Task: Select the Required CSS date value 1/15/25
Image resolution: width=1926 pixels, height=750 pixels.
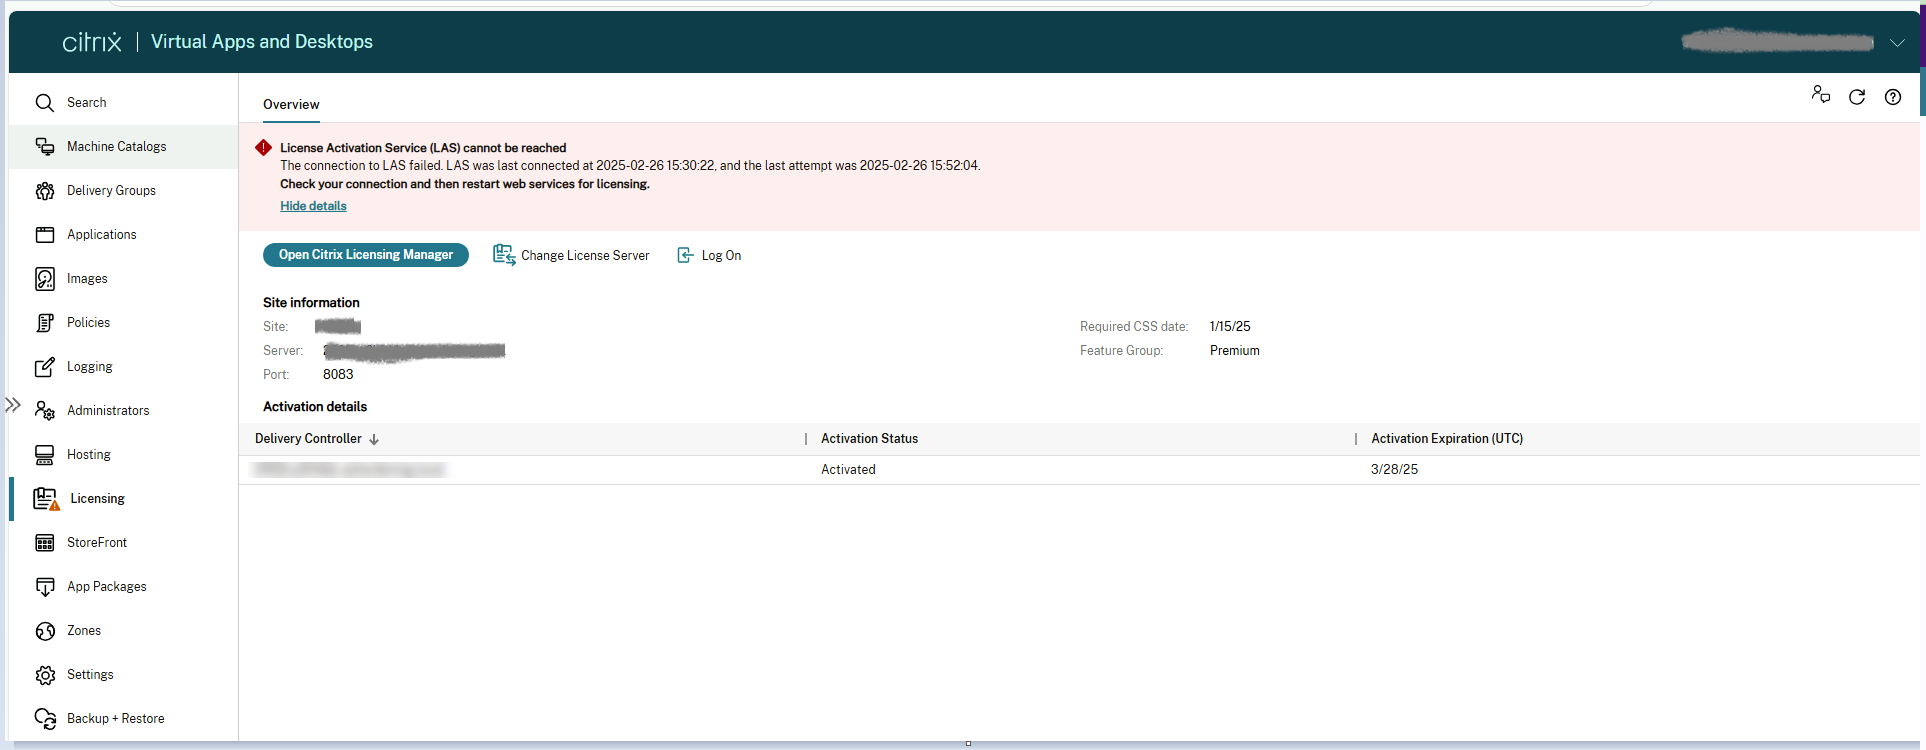Action: [1230, 327]
